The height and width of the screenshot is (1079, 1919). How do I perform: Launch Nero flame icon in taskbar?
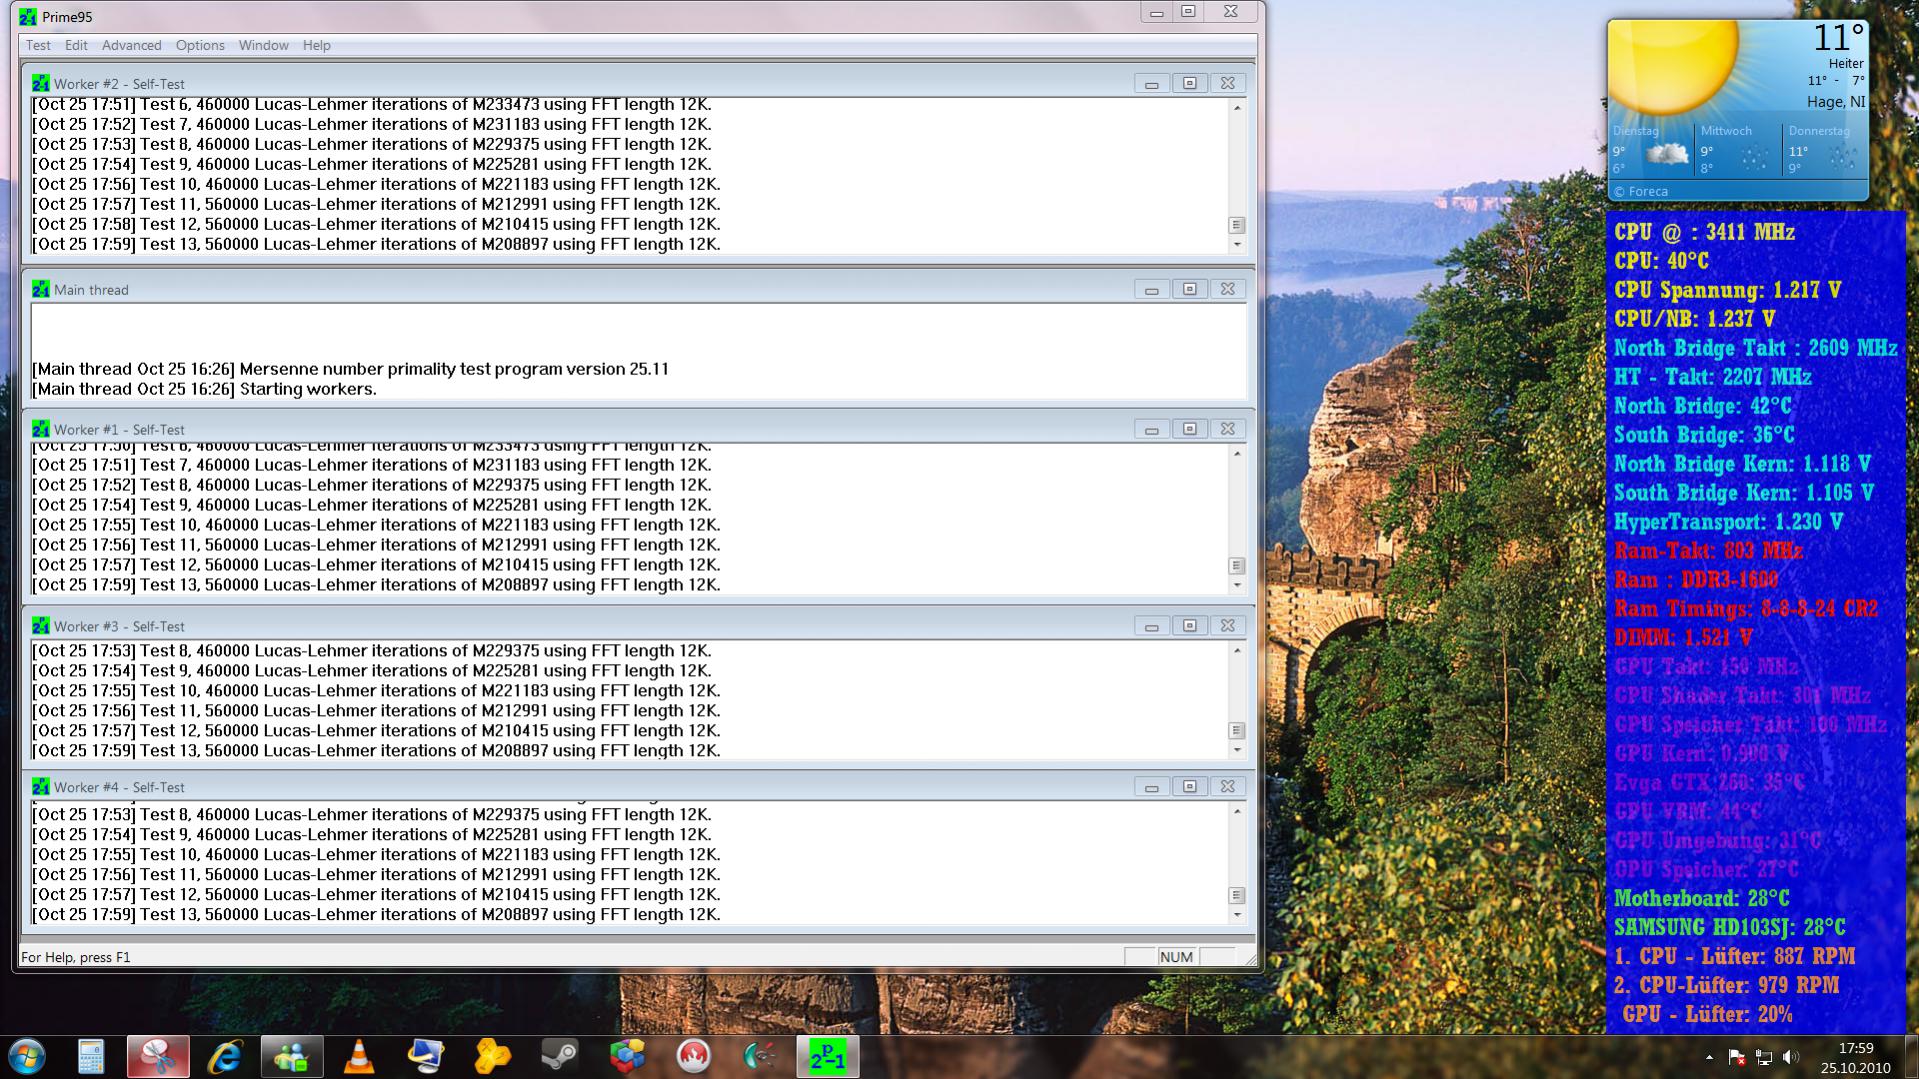[694, 1057]
